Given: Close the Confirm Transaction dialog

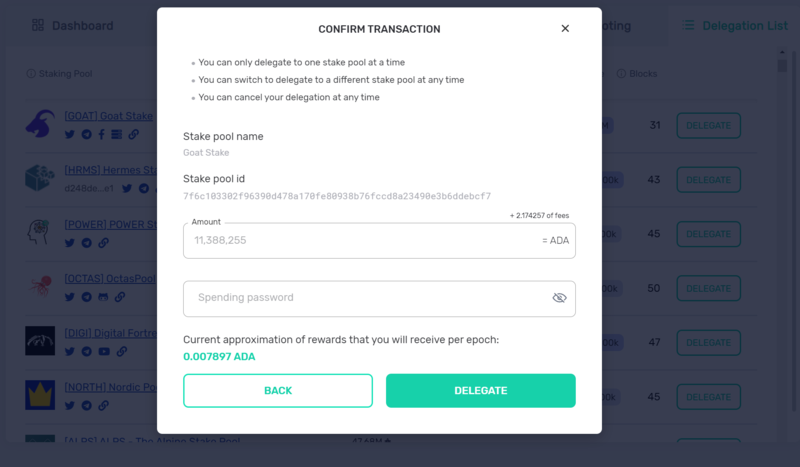Looking at the screenshot, I should coord(565,29).
